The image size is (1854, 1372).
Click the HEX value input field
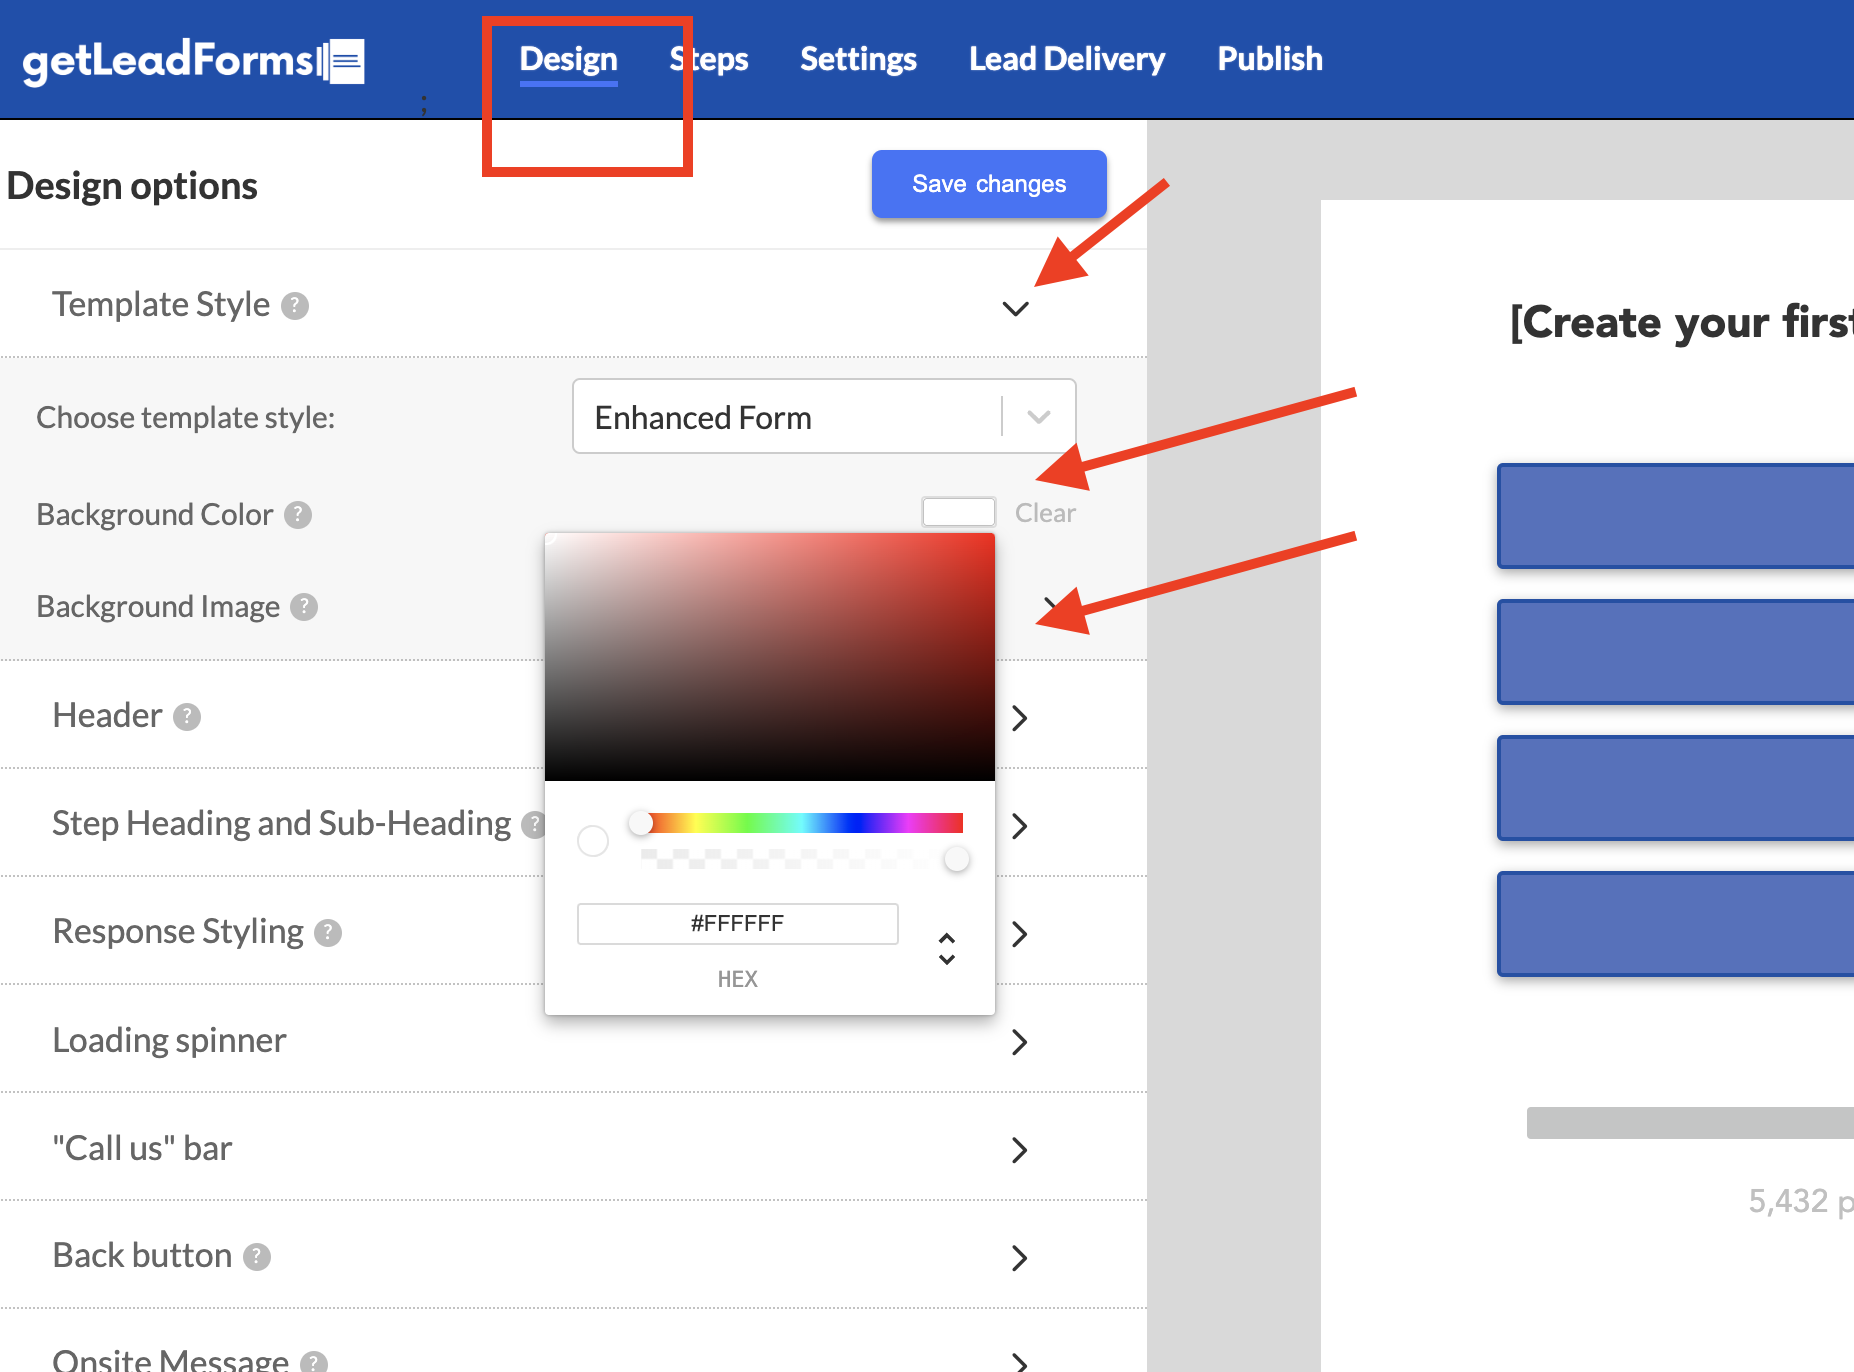737,923
